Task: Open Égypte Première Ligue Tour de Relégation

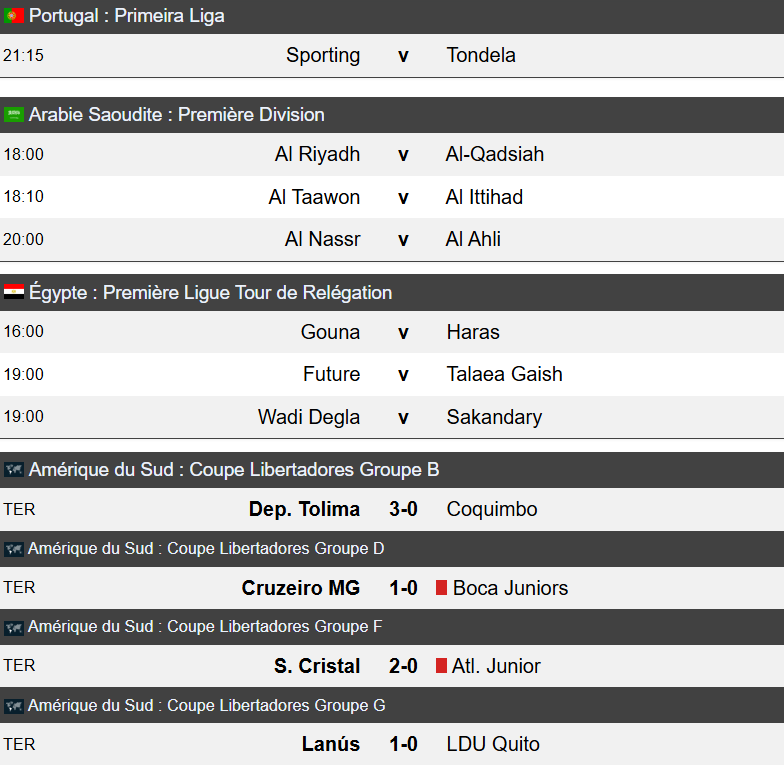Action: coord(210,293)
